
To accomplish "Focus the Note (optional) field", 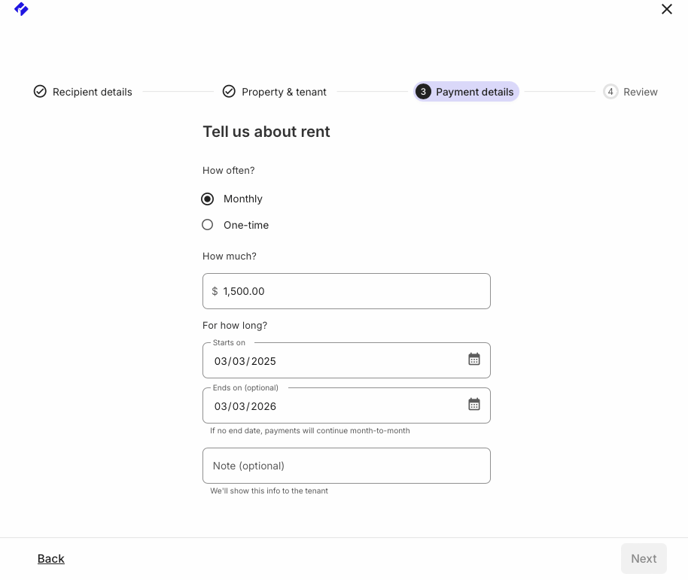I will (346, 465).
